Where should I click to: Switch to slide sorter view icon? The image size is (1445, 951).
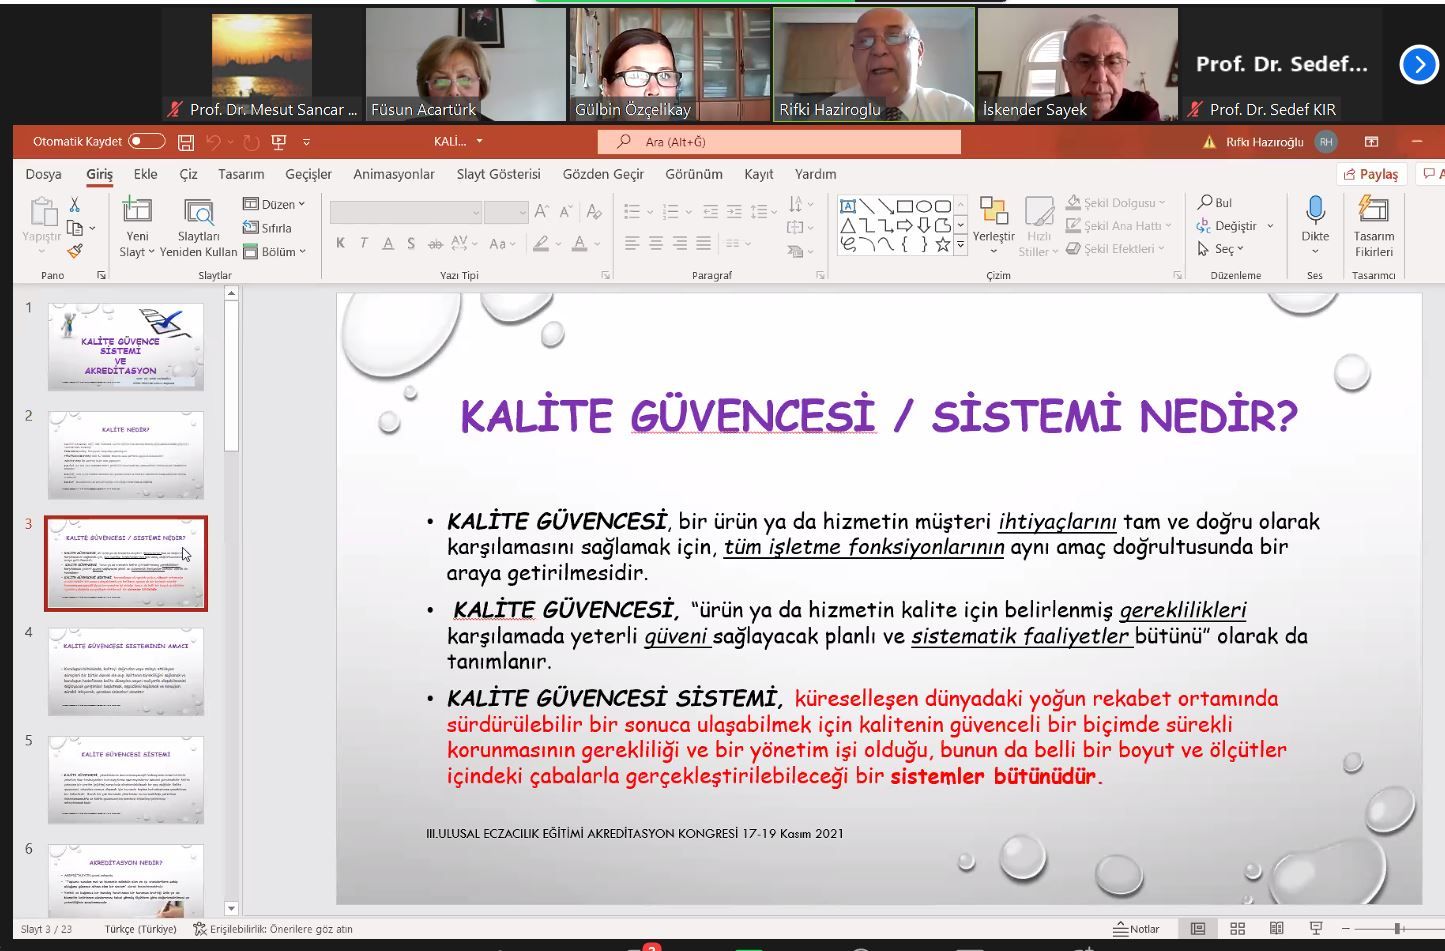click(1237, 928)
